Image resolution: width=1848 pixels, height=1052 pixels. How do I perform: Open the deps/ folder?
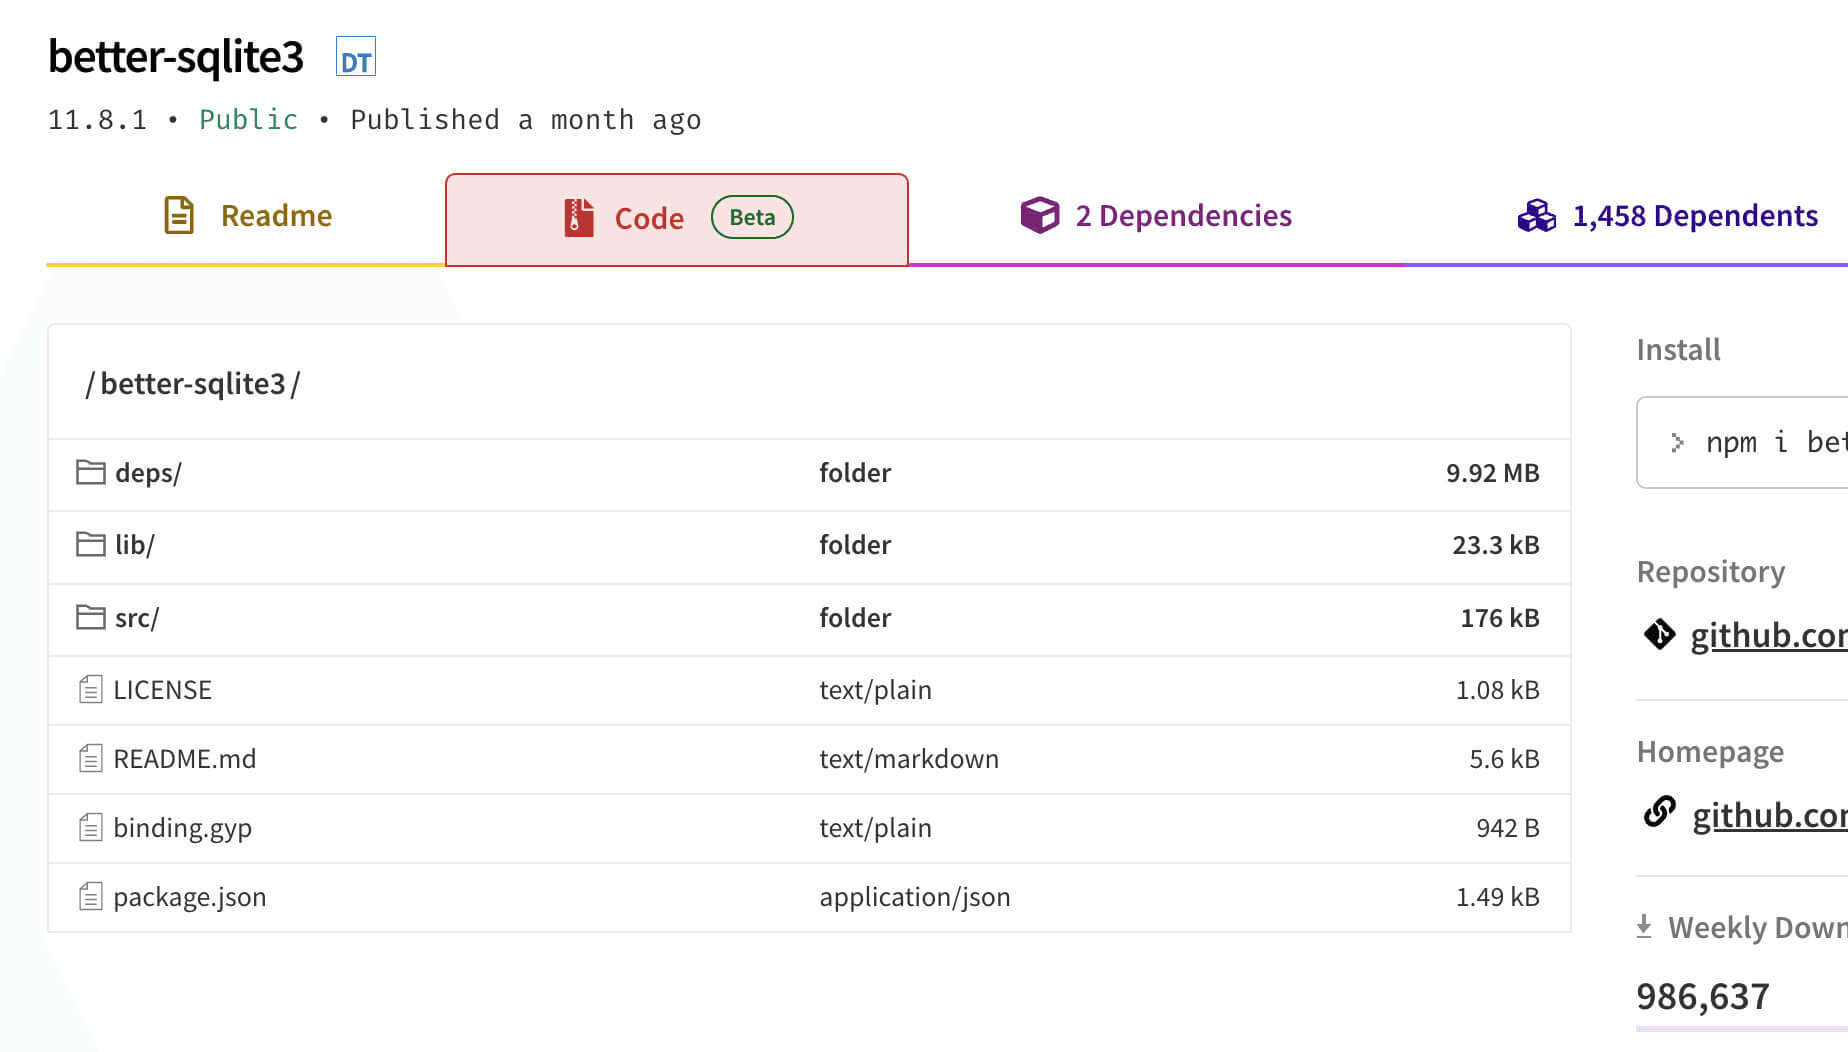click(x=148, y=472)
